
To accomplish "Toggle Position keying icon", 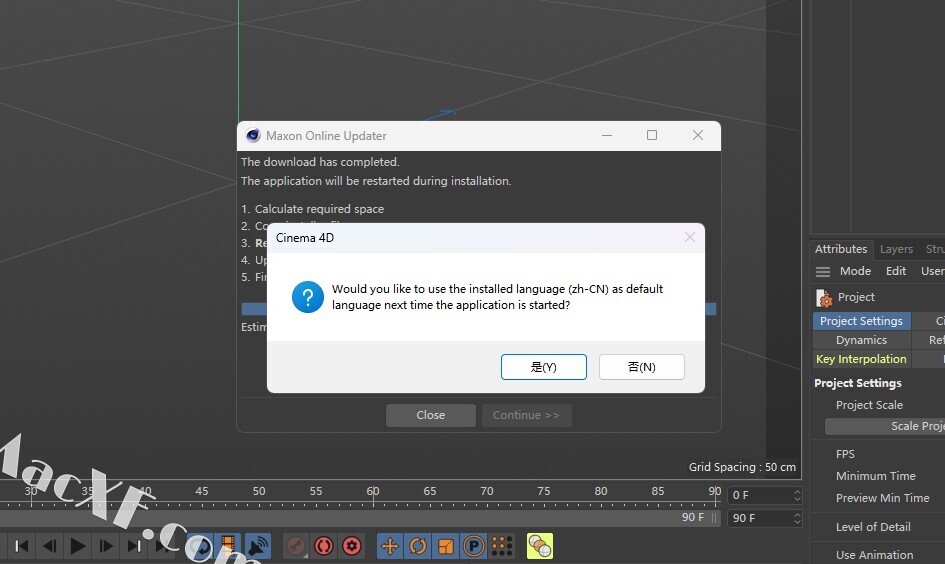I will [x=390, y=547].
